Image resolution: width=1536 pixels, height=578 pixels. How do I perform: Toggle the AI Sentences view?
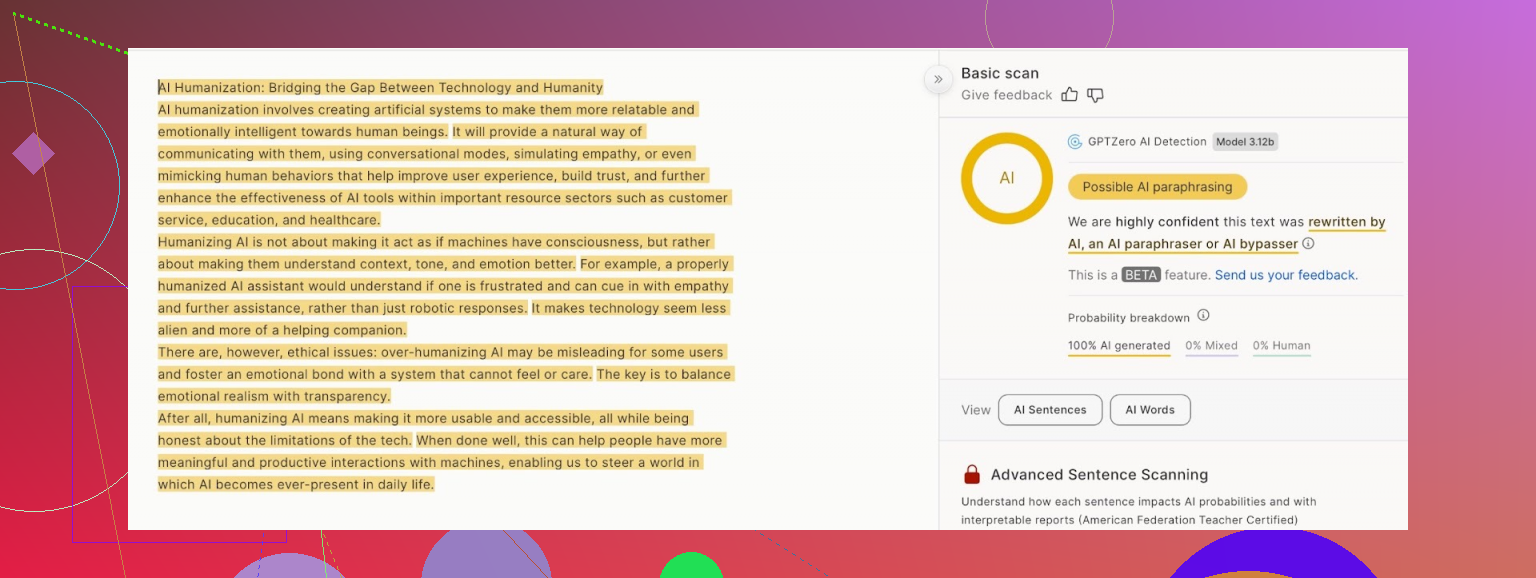click(1050, 410)
